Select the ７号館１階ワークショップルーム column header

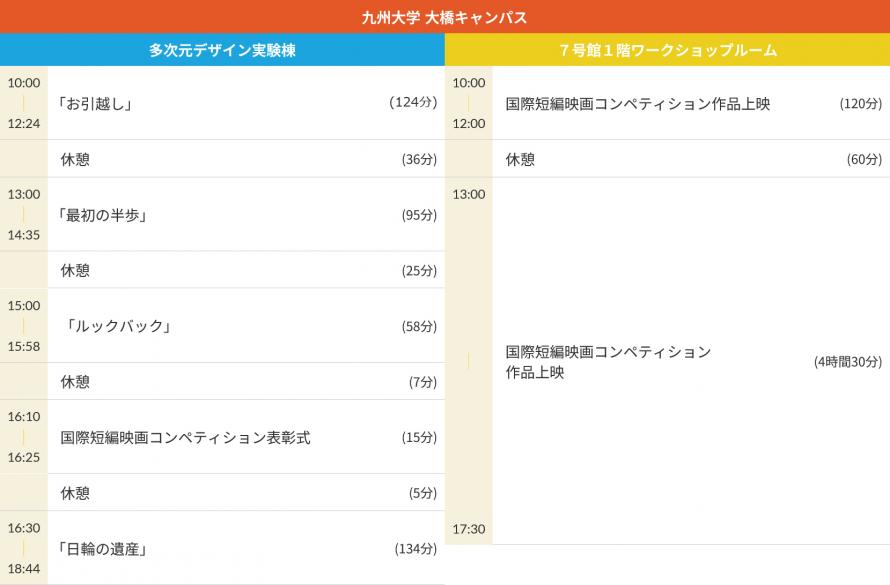[x=667, y=50]
